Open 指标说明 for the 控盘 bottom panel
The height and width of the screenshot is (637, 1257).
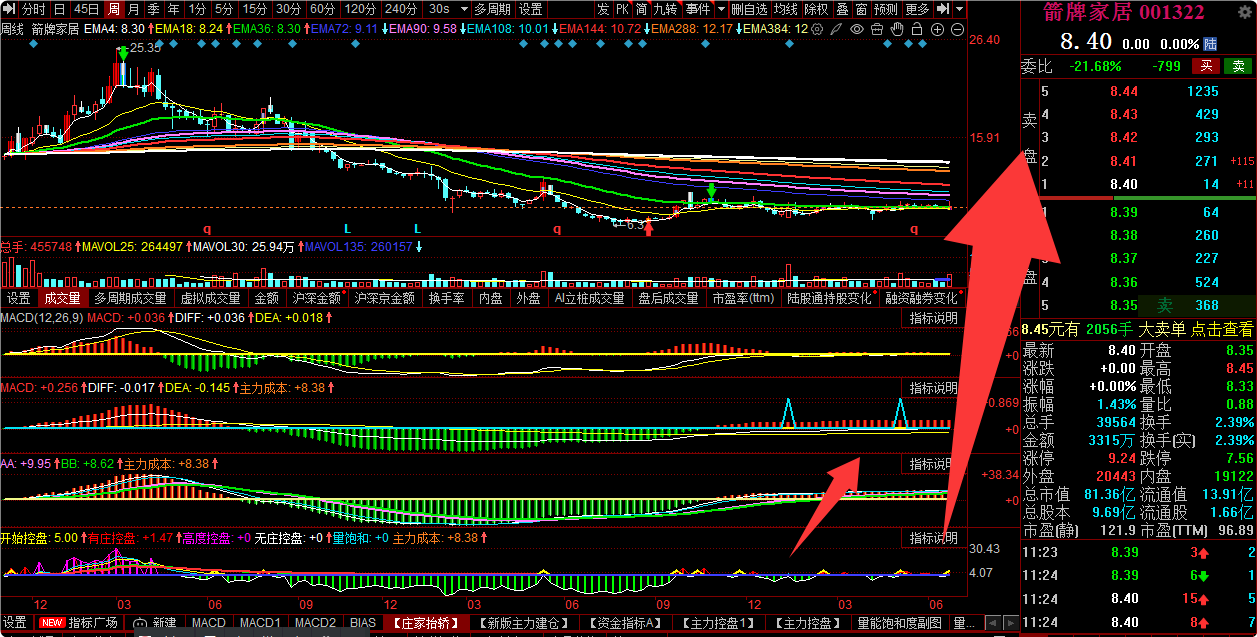point(933,538)
